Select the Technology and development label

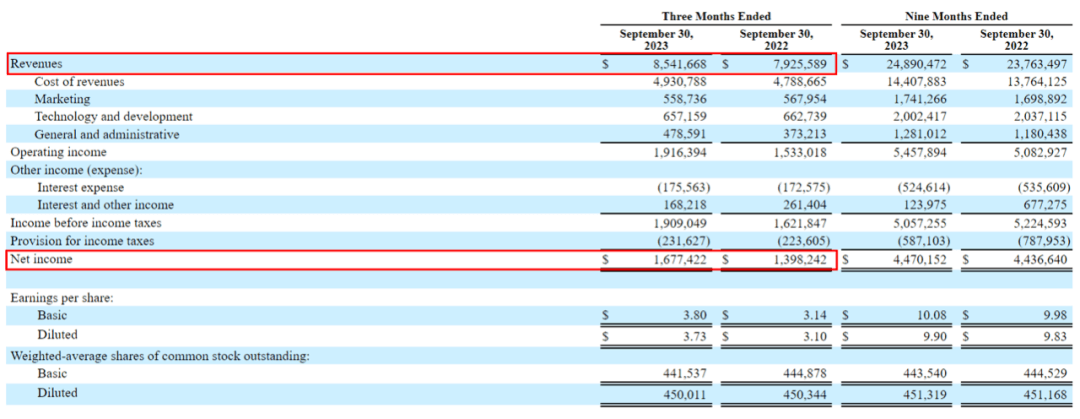[113, 117]
